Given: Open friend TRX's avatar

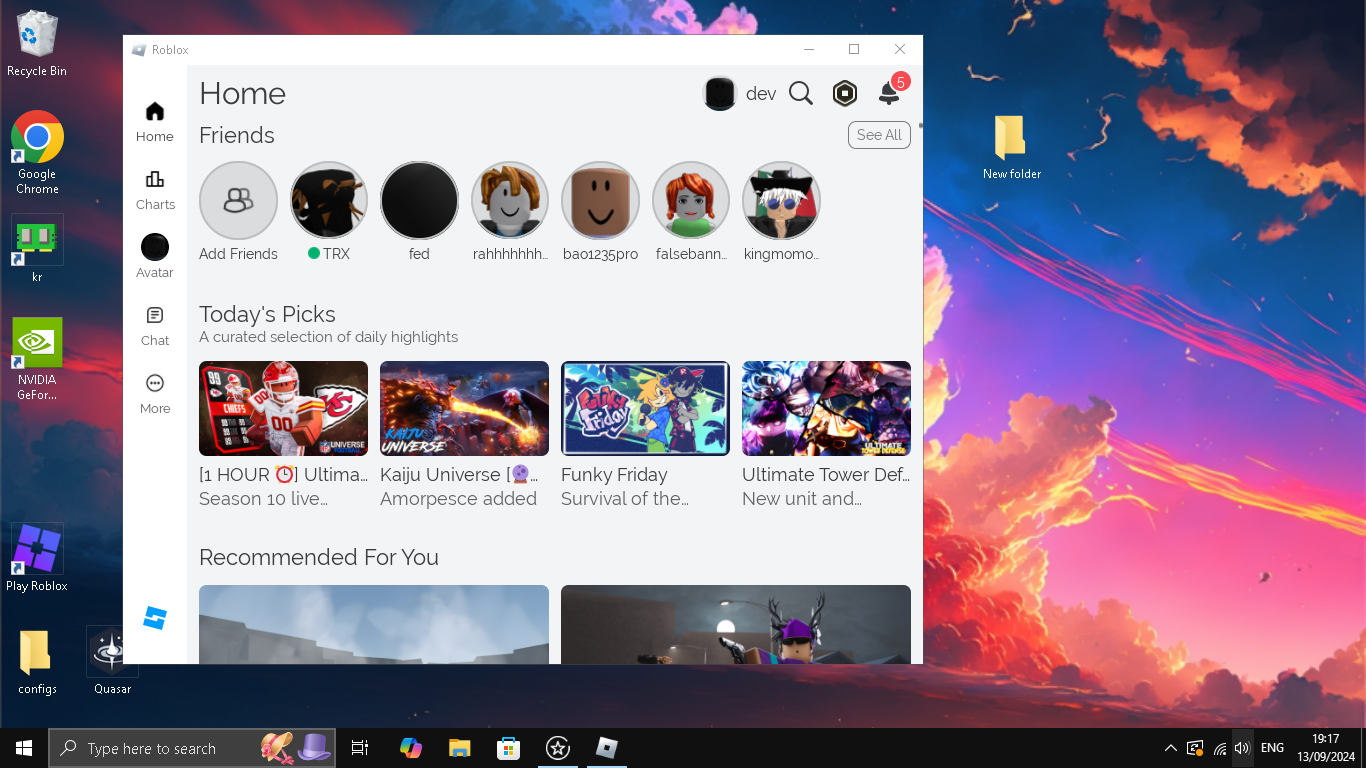Looking at the screenshot, I should click(x=329, y=200).
